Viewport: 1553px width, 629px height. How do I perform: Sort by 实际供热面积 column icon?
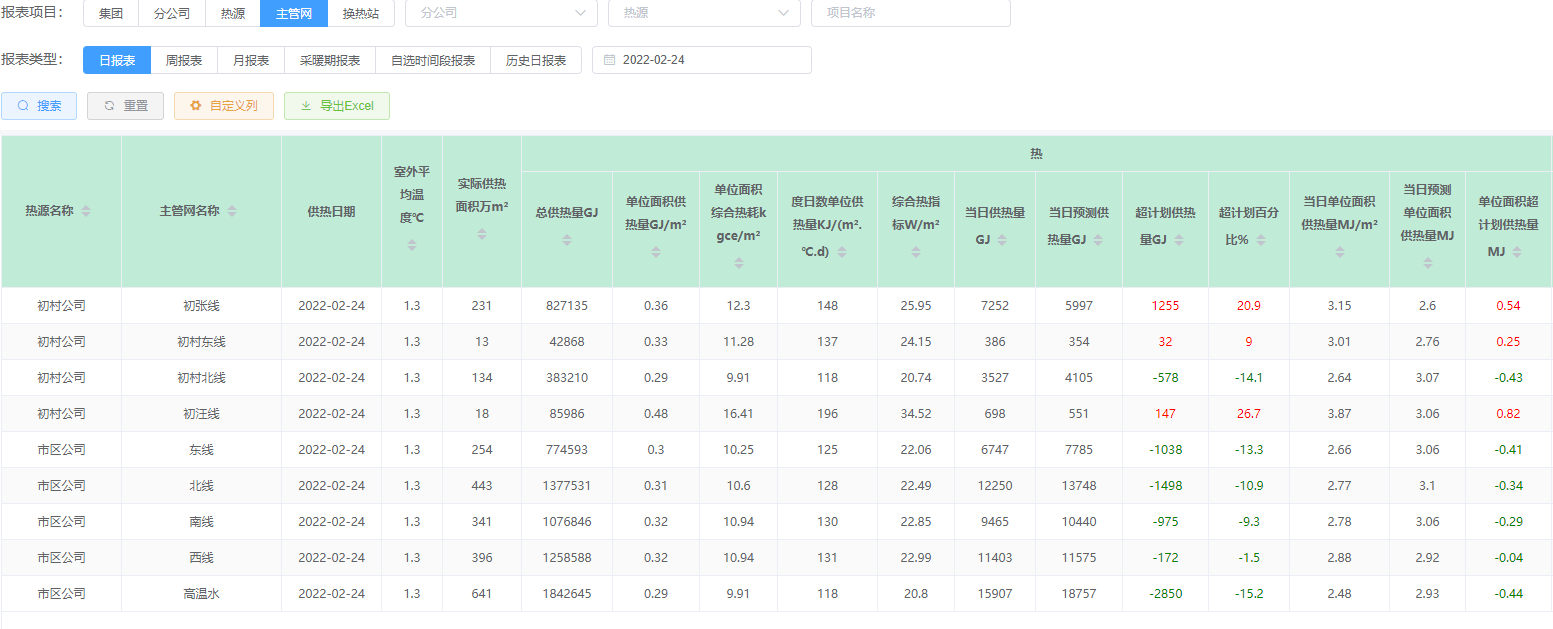481,233
